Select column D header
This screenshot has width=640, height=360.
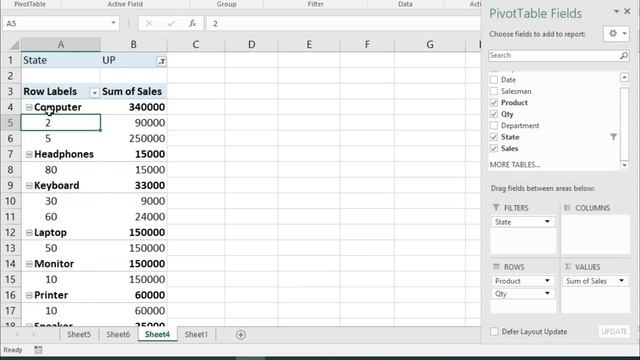pos(251,44)
